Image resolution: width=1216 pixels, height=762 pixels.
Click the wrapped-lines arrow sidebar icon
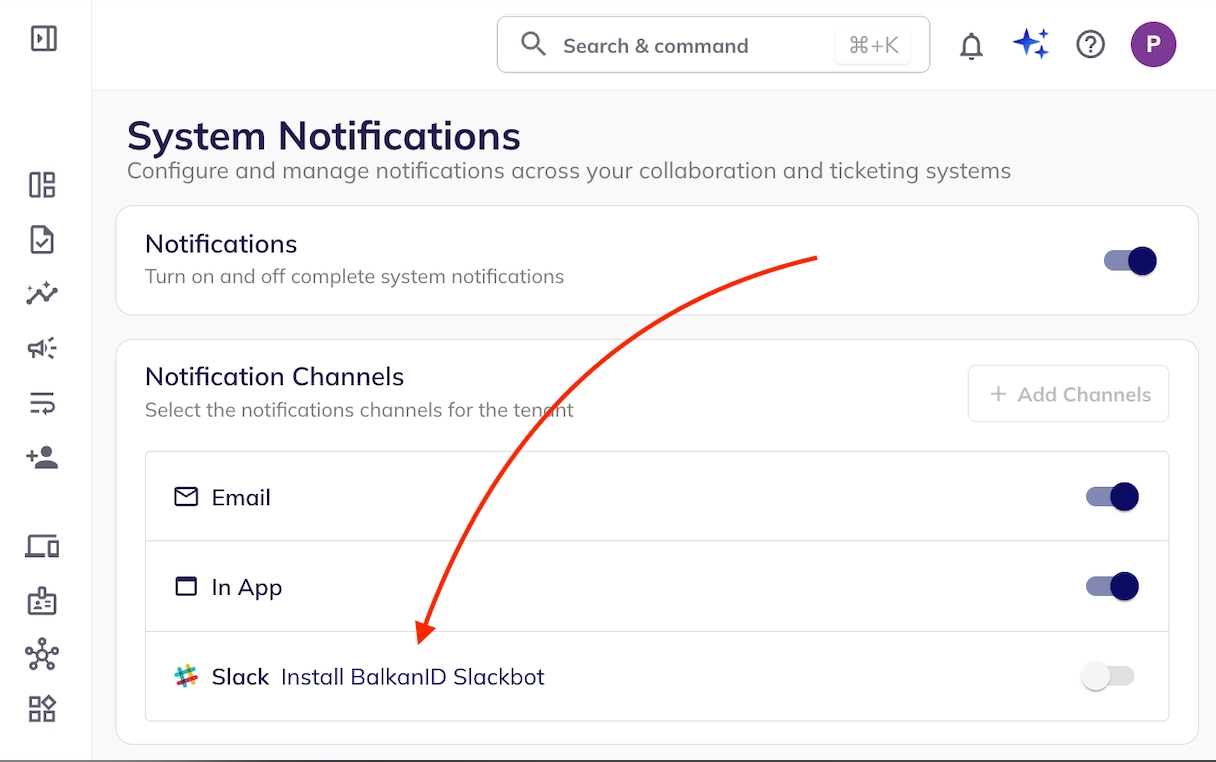pyautogui.click(x=42, y=403)
